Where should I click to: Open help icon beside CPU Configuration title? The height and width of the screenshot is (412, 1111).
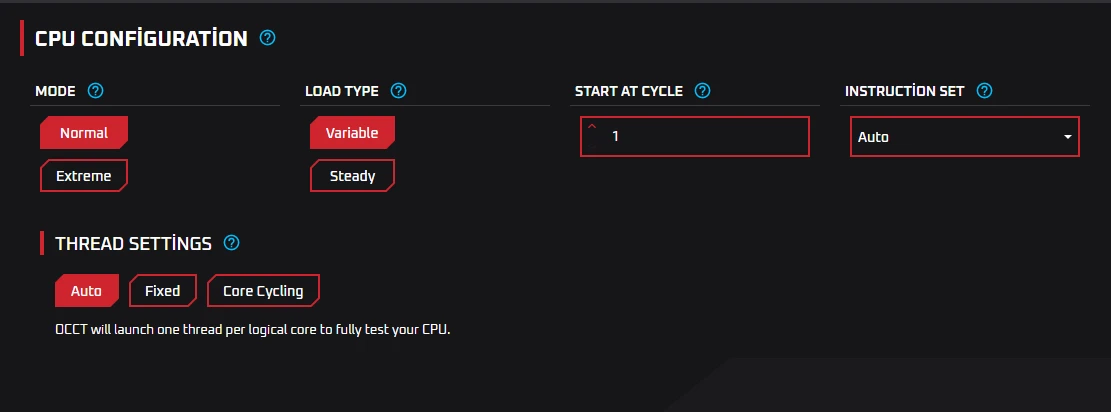[x=267, y=38]
